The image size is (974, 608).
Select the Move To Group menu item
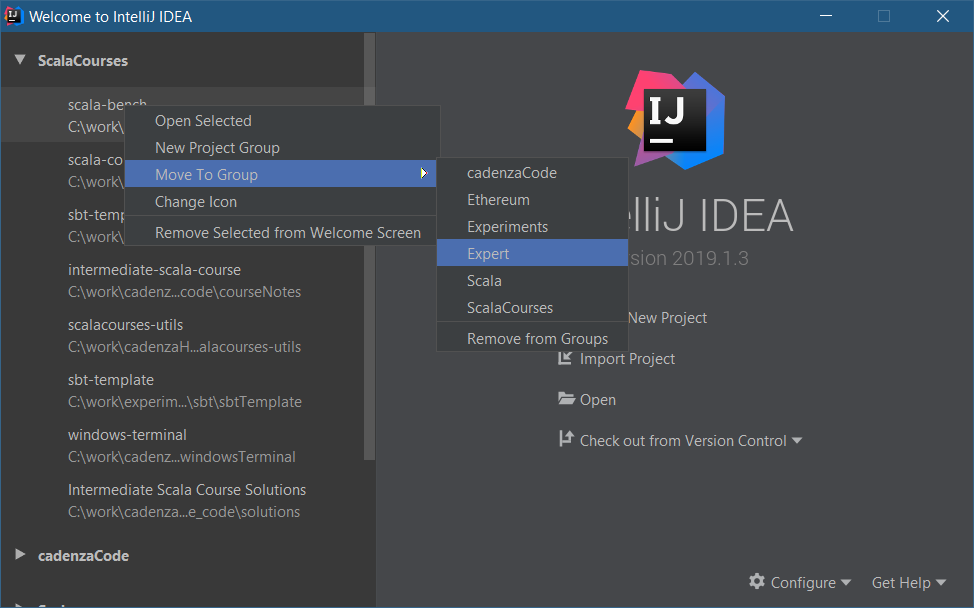[x=282, y=175]
